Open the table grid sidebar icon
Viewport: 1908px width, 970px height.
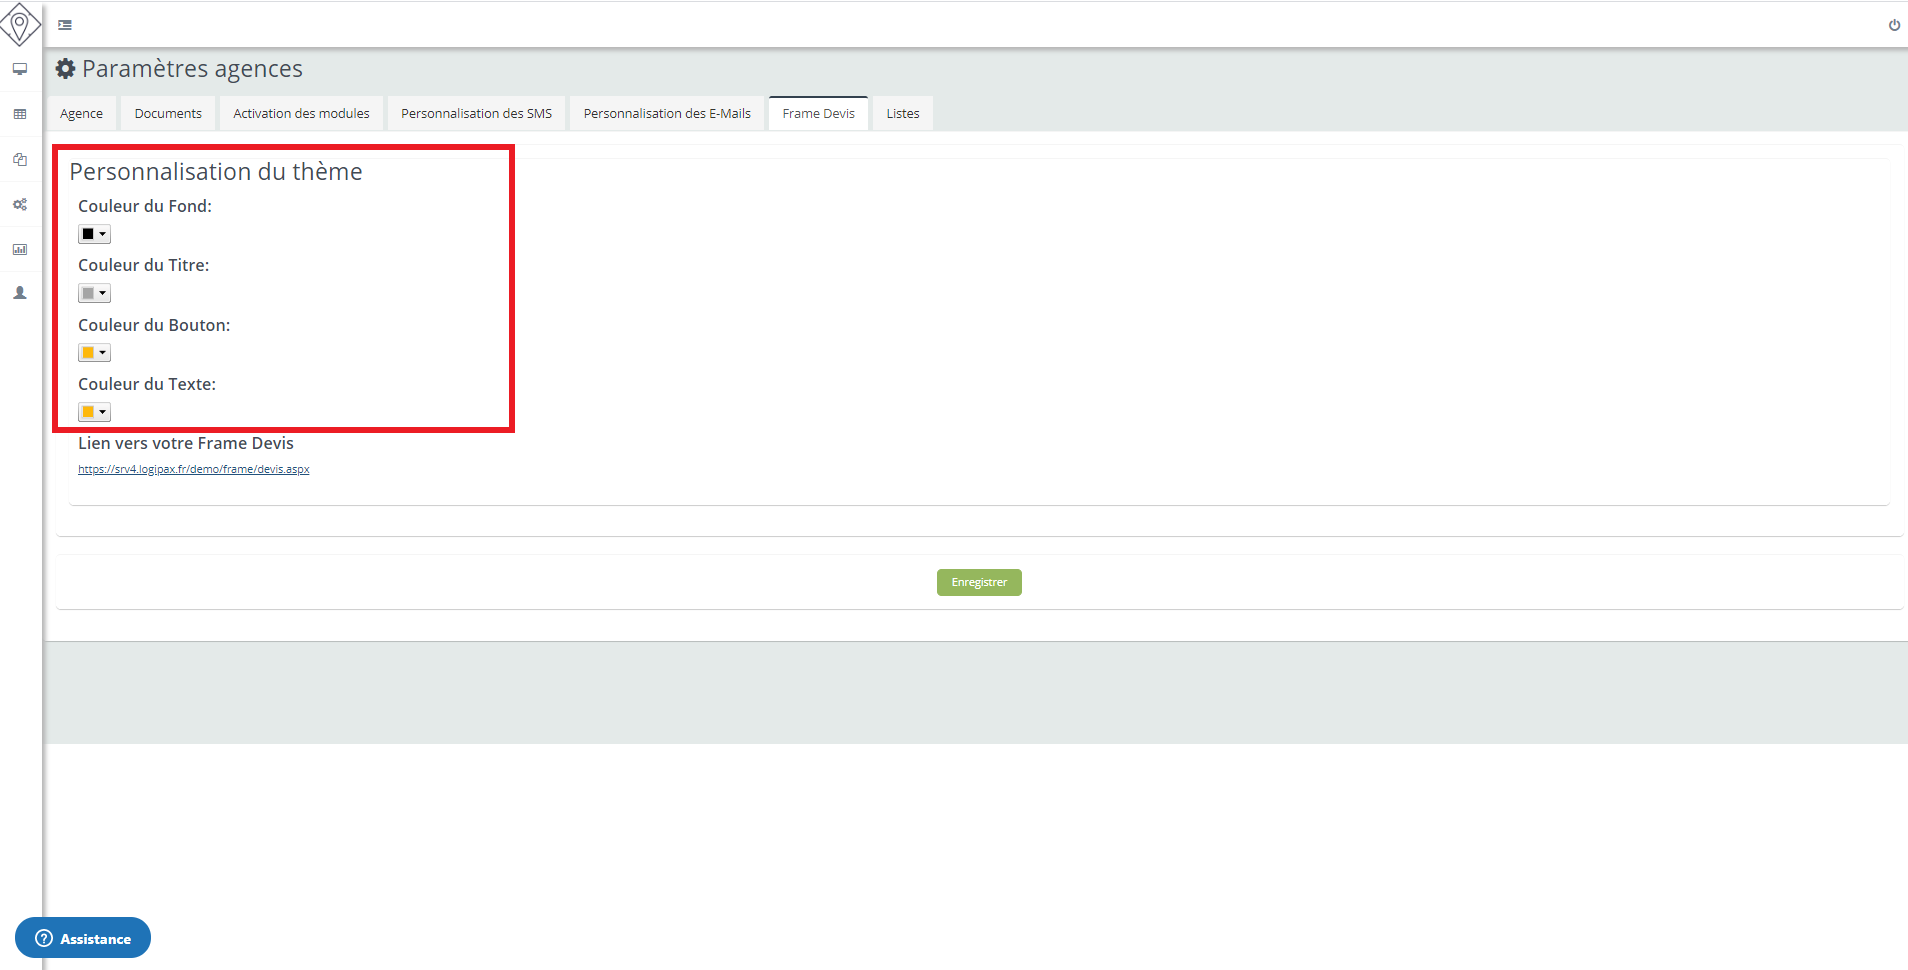[20, 114]
